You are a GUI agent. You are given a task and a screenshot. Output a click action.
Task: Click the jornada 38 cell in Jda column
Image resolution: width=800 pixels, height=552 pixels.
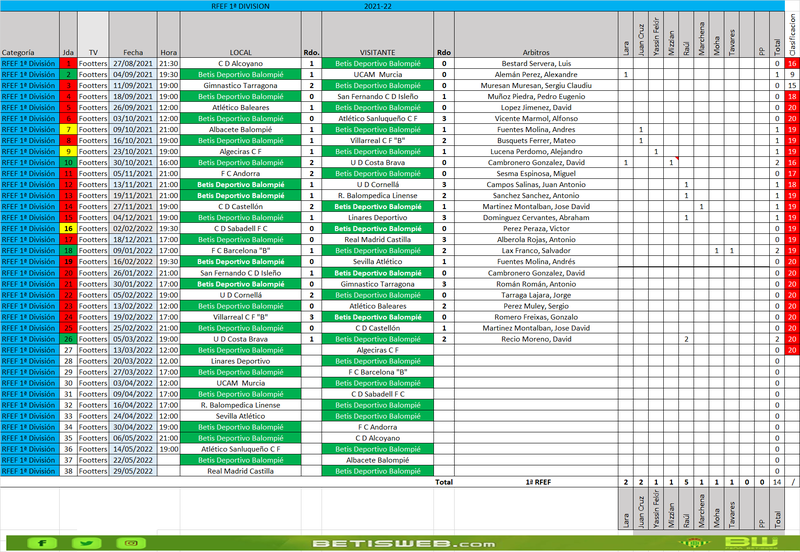pos(68,471)
